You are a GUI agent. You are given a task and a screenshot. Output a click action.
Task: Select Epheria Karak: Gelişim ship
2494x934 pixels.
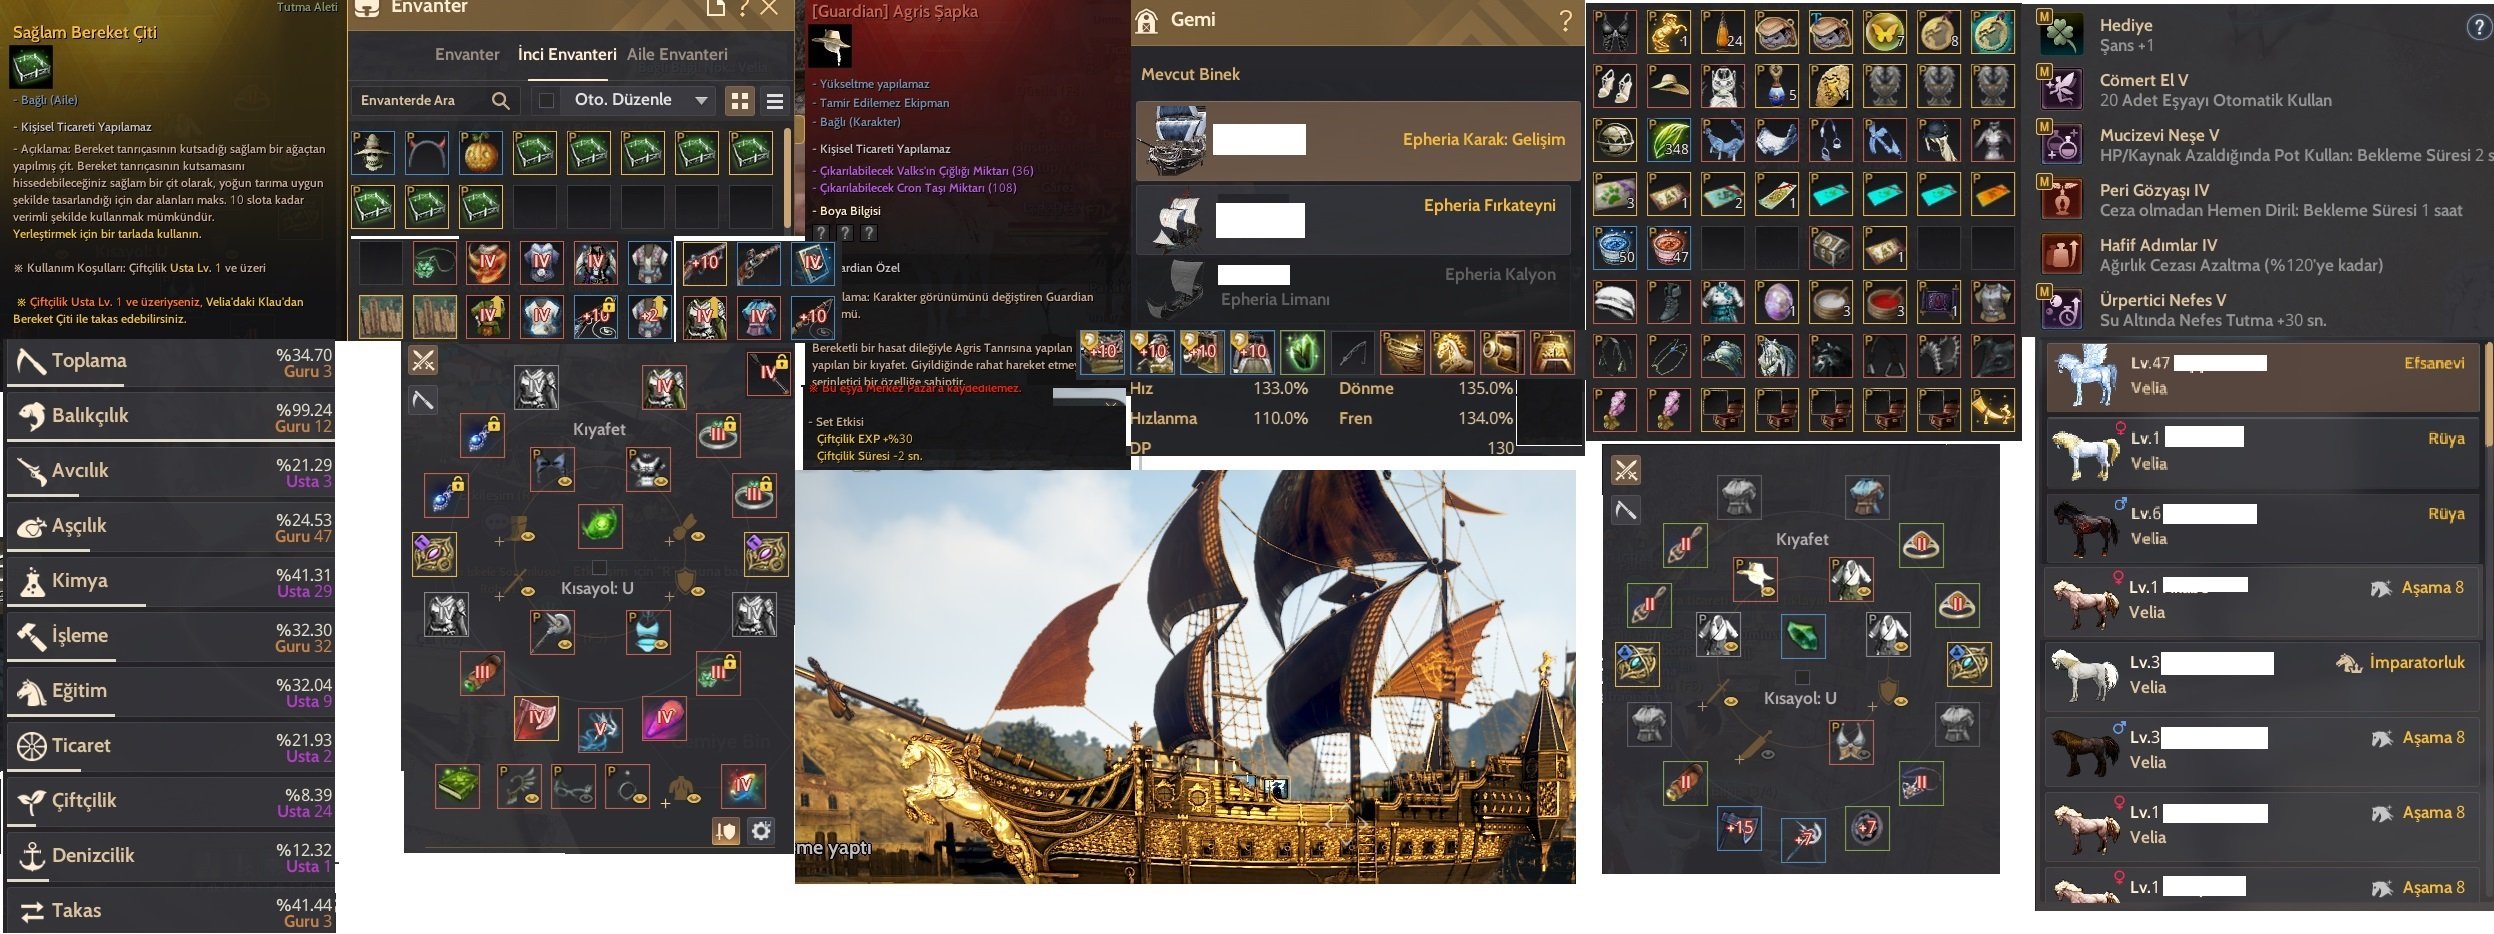[x=1358, y=141]
